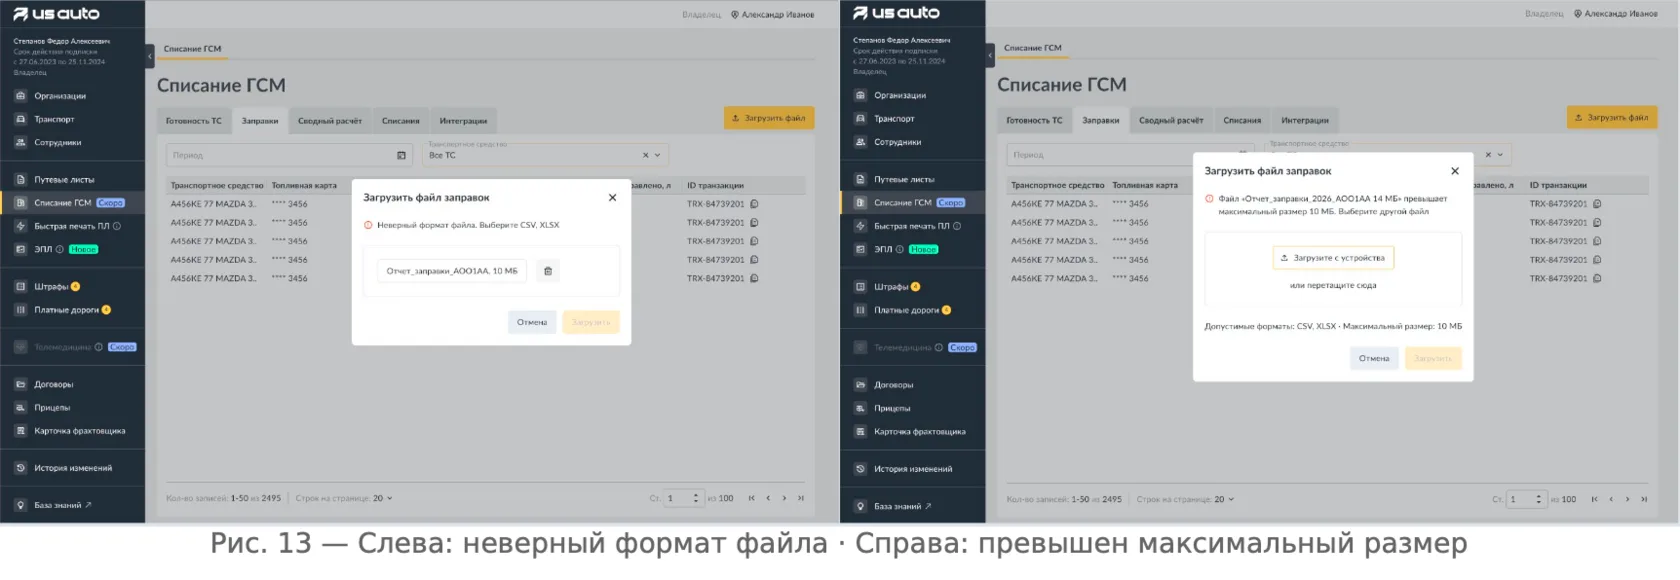Click page number stepper in right screenshot

pyautogui.click(x=1540, y=499)
